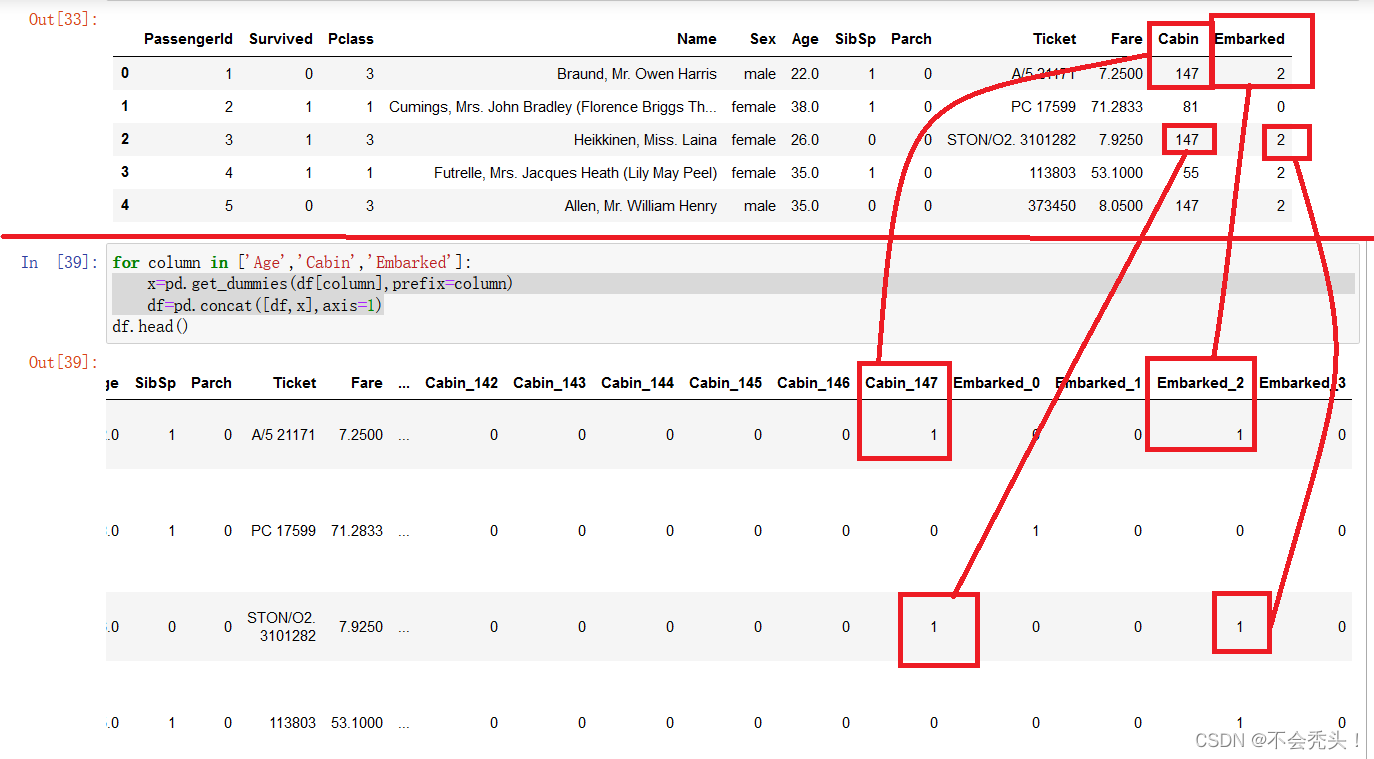Place cursor on the 'for column in' code line
The image size is (1374, 759).
(x=292, y=262)
